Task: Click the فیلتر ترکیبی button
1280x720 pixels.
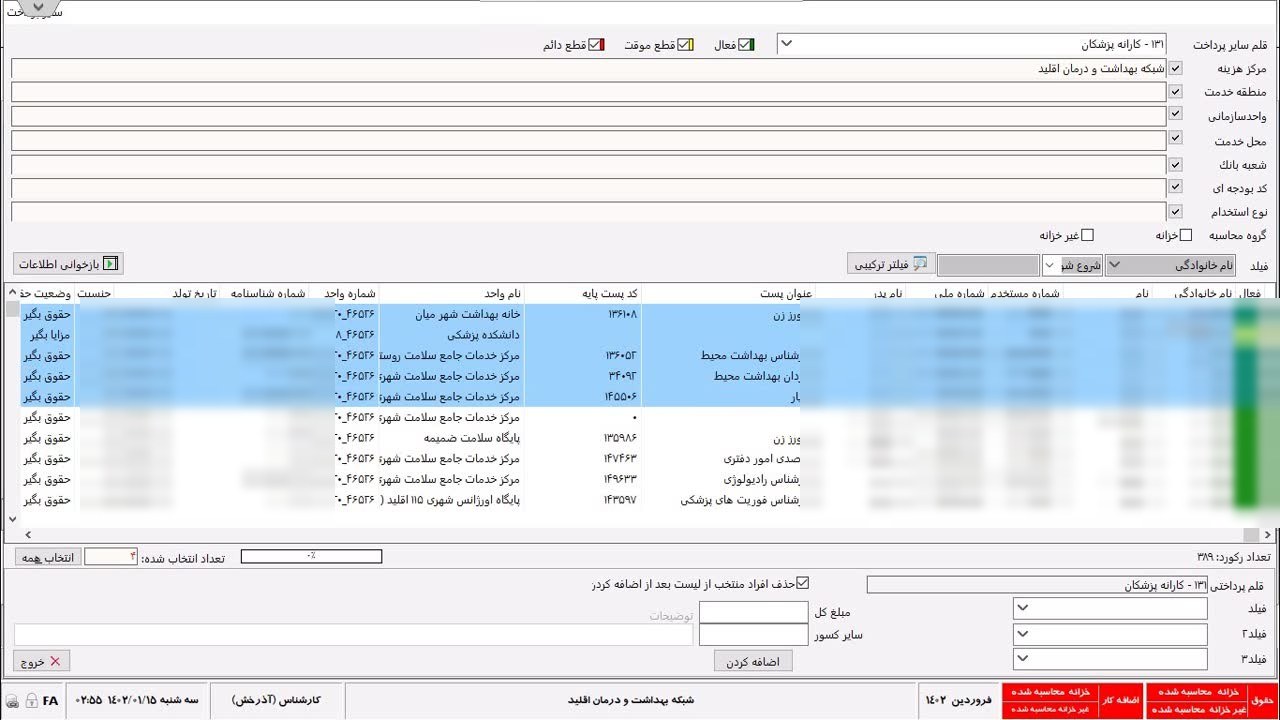Action: click(891, 264)
